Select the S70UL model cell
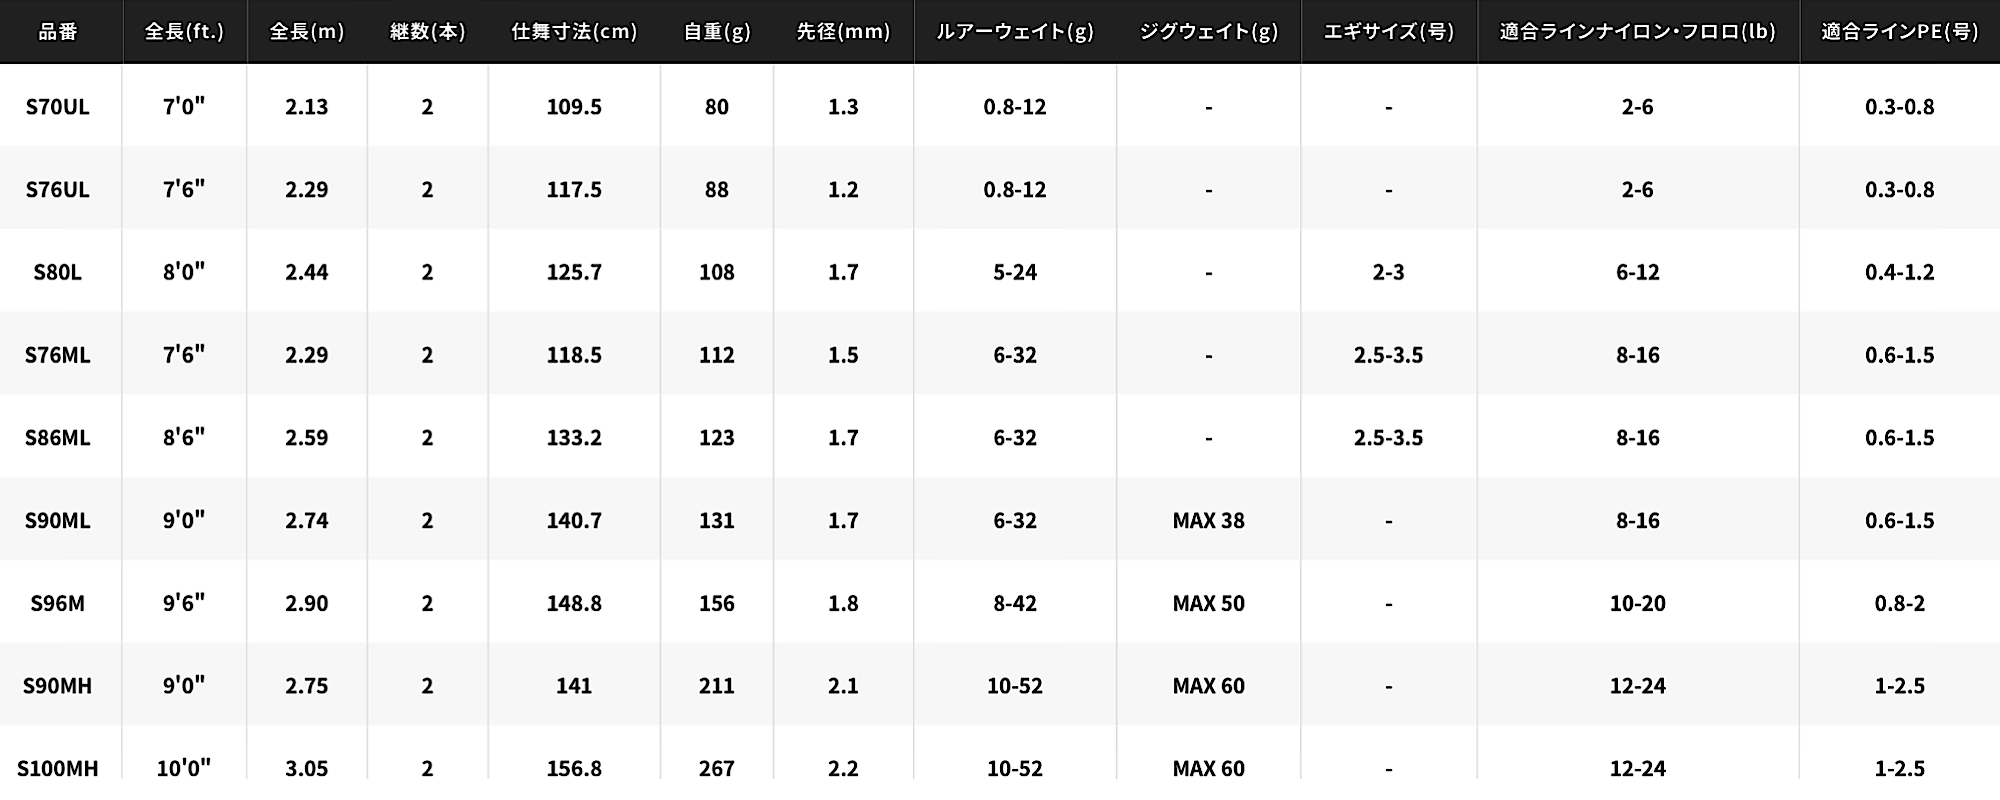This screenshot has height=800, width=2000. pos(58,107)
